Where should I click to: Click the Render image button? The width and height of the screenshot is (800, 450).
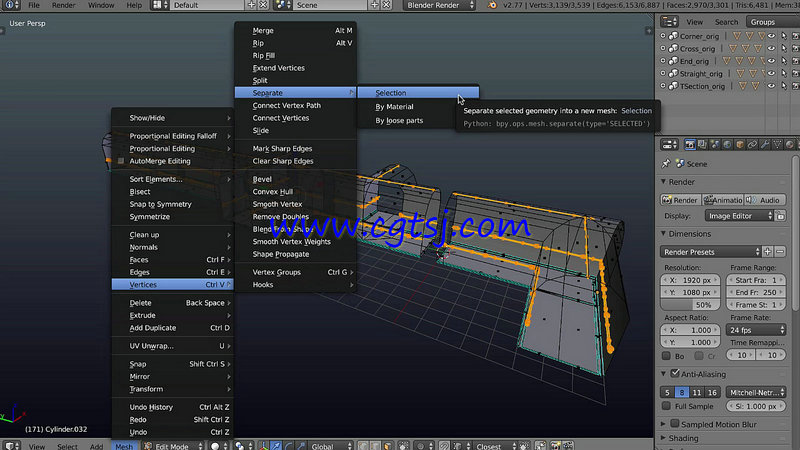[x=680, y=200]
